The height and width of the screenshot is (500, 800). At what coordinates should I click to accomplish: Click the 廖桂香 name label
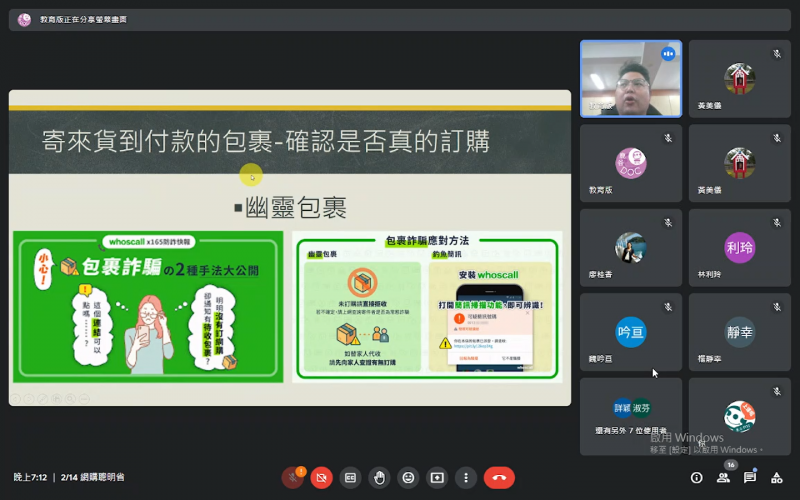tap(601, 274)
